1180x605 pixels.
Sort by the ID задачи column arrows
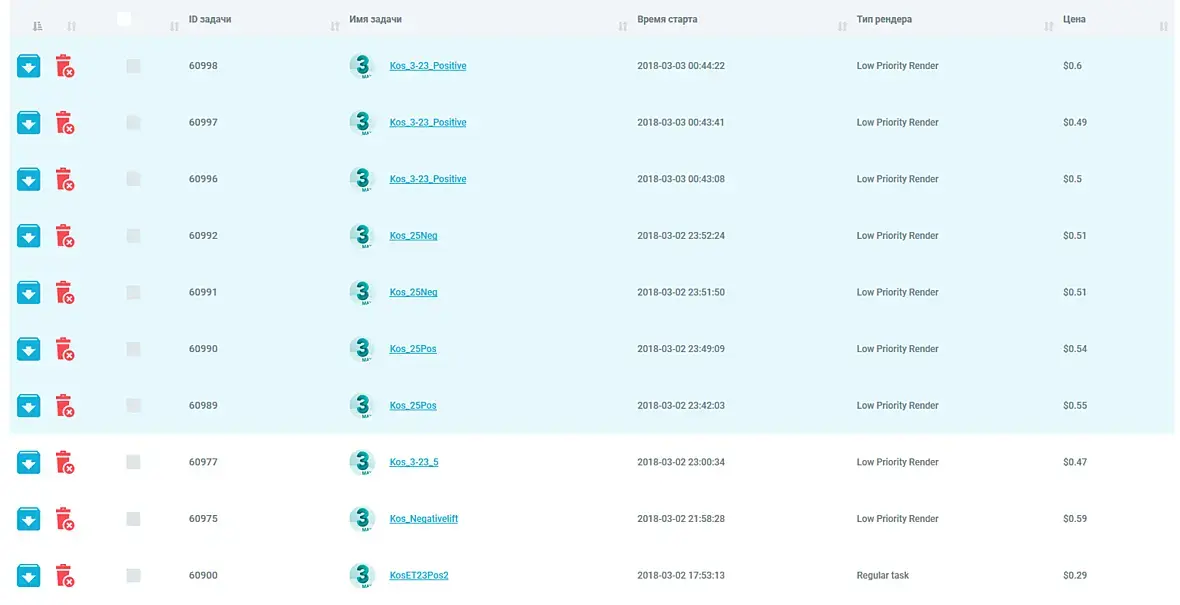point(335,27)
